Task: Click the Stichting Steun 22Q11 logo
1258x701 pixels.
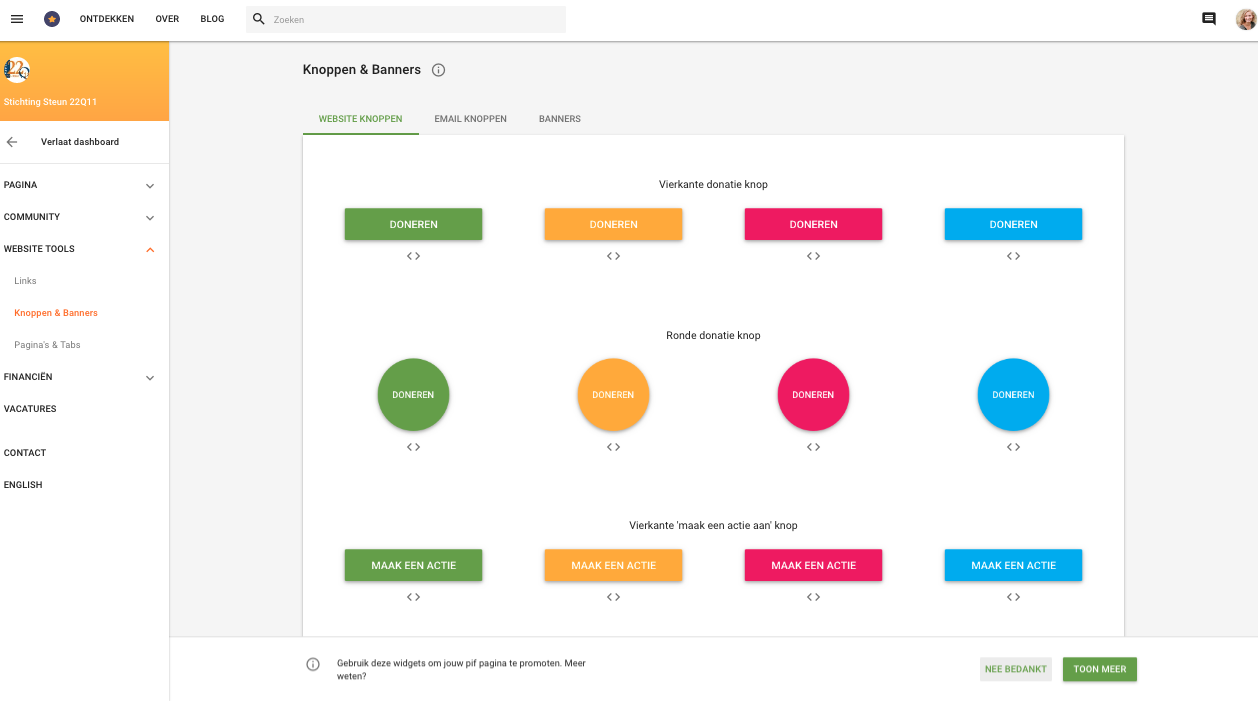Action: pyautogui.click(x=17, y=69)
